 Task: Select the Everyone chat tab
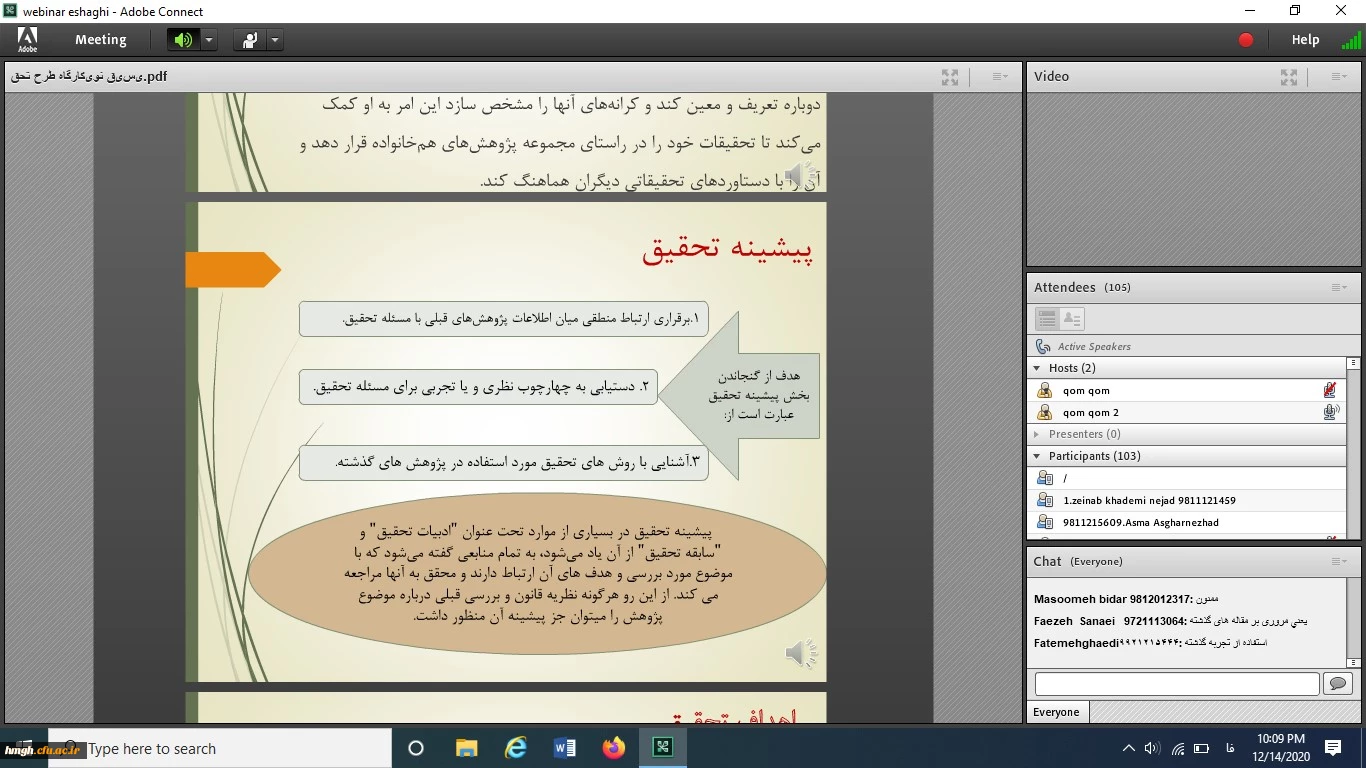click(x=1057, y=712)
